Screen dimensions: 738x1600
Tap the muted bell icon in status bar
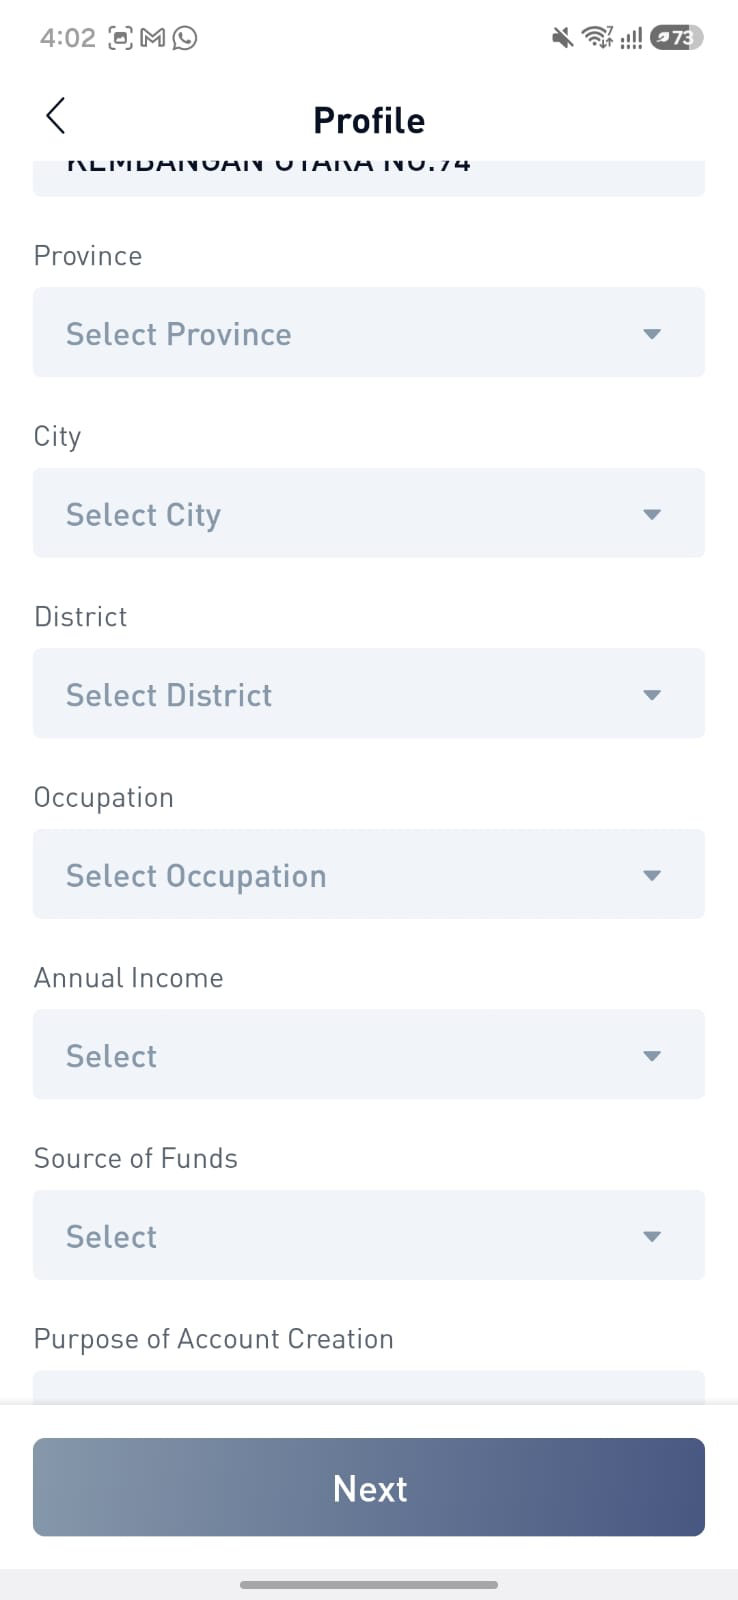point(562,38)
